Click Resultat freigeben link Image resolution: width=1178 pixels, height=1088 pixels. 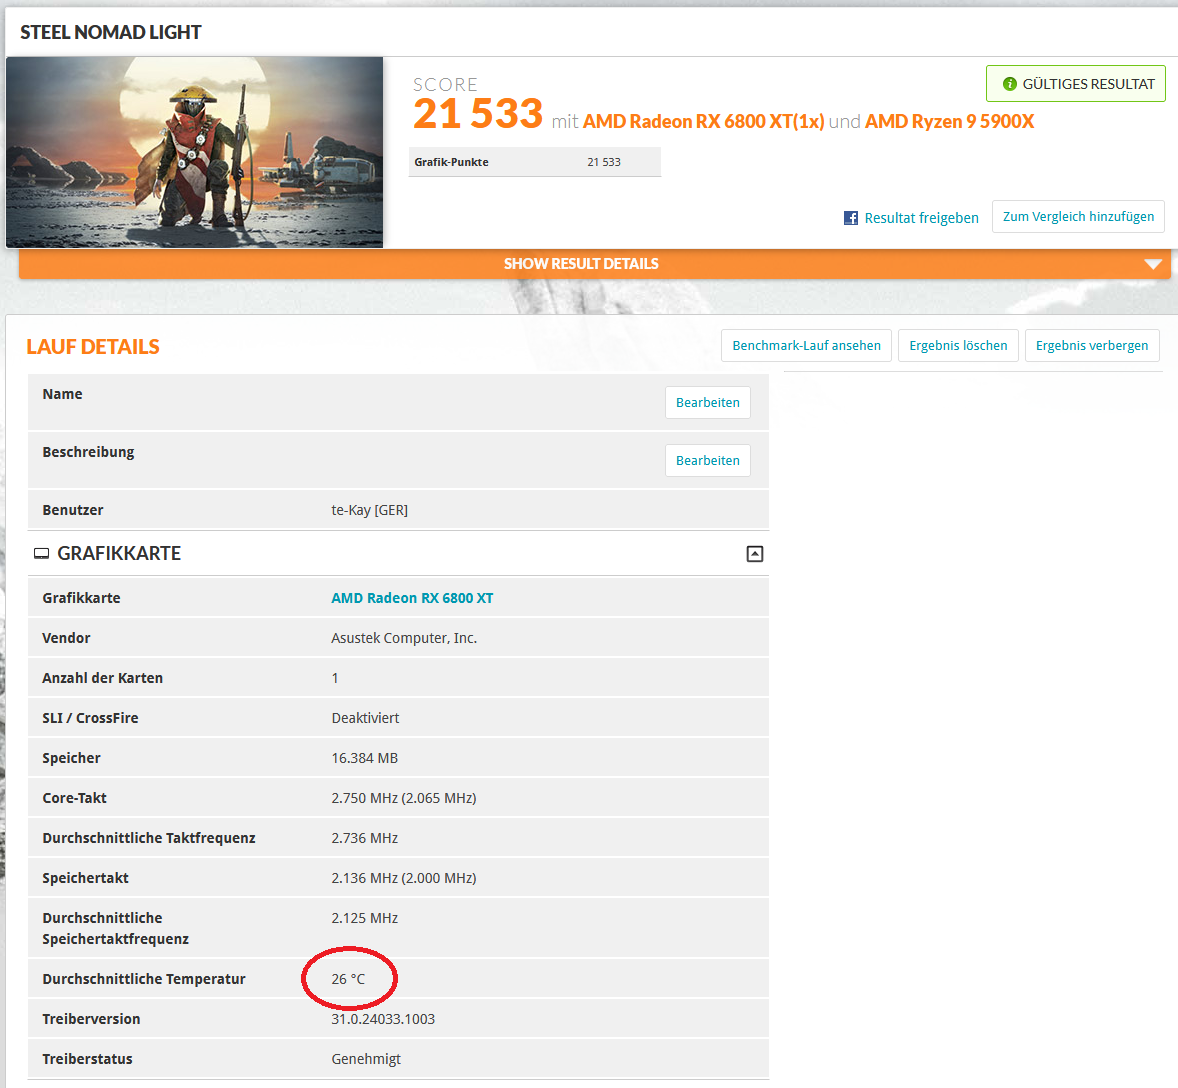point(921,218)
